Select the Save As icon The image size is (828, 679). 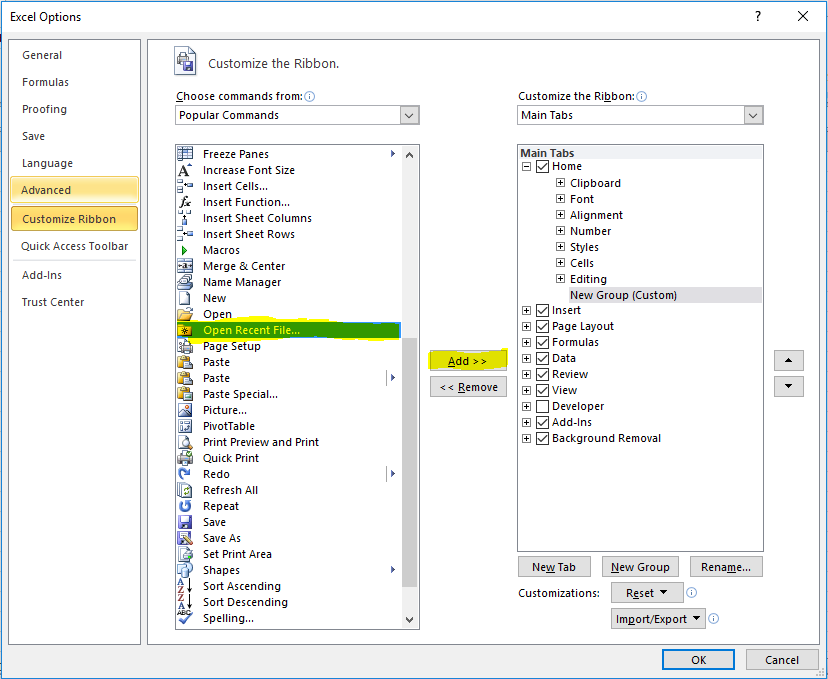tap(185, 538)
